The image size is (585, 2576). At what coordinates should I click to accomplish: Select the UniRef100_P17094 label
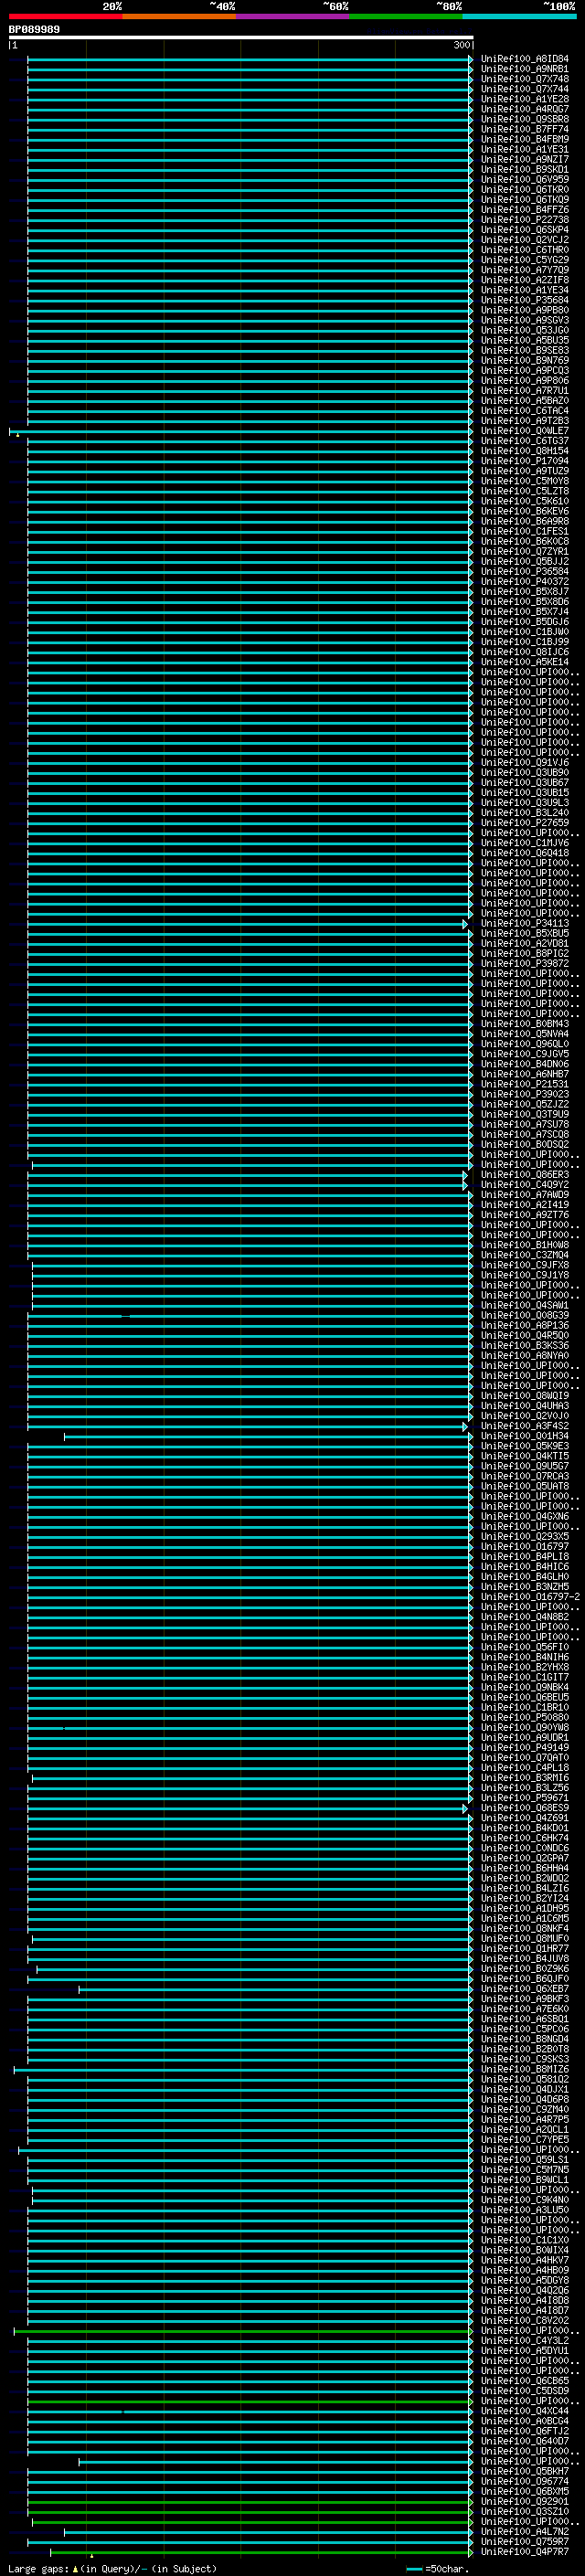(x=524, y=461)
